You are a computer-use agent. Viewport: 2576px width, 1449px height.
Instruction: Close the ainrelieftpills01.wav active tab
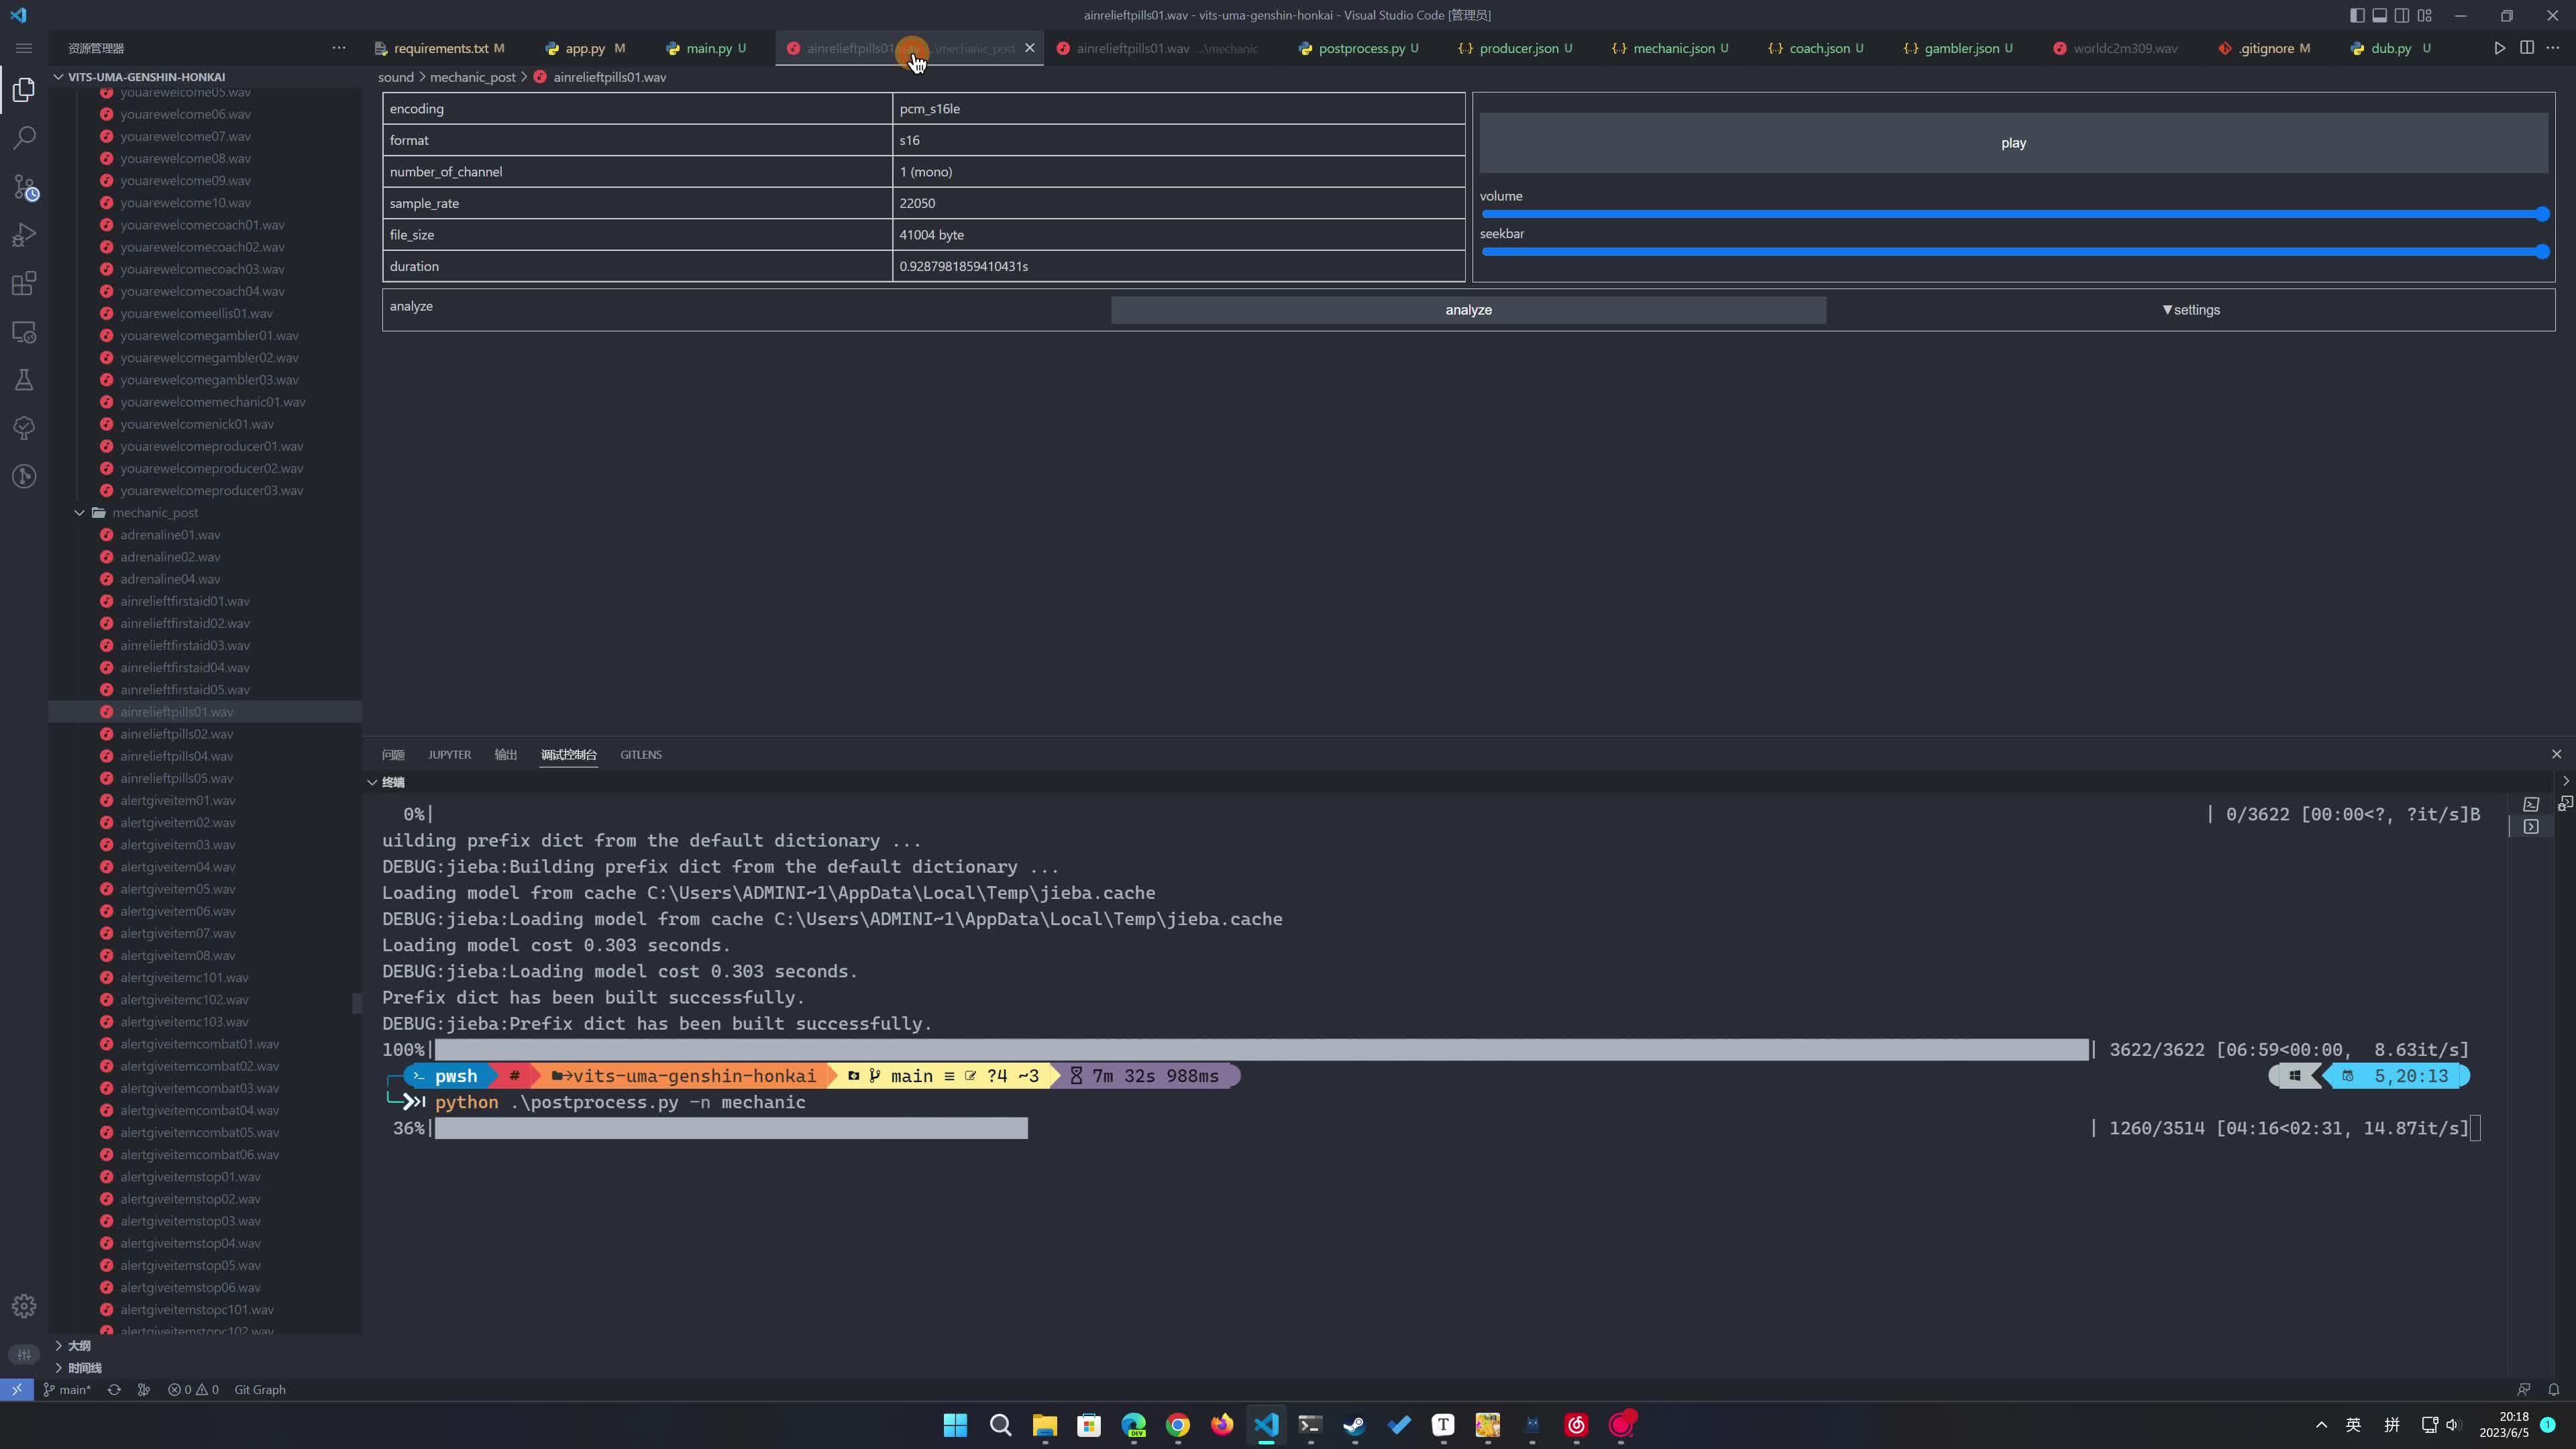1030,48
